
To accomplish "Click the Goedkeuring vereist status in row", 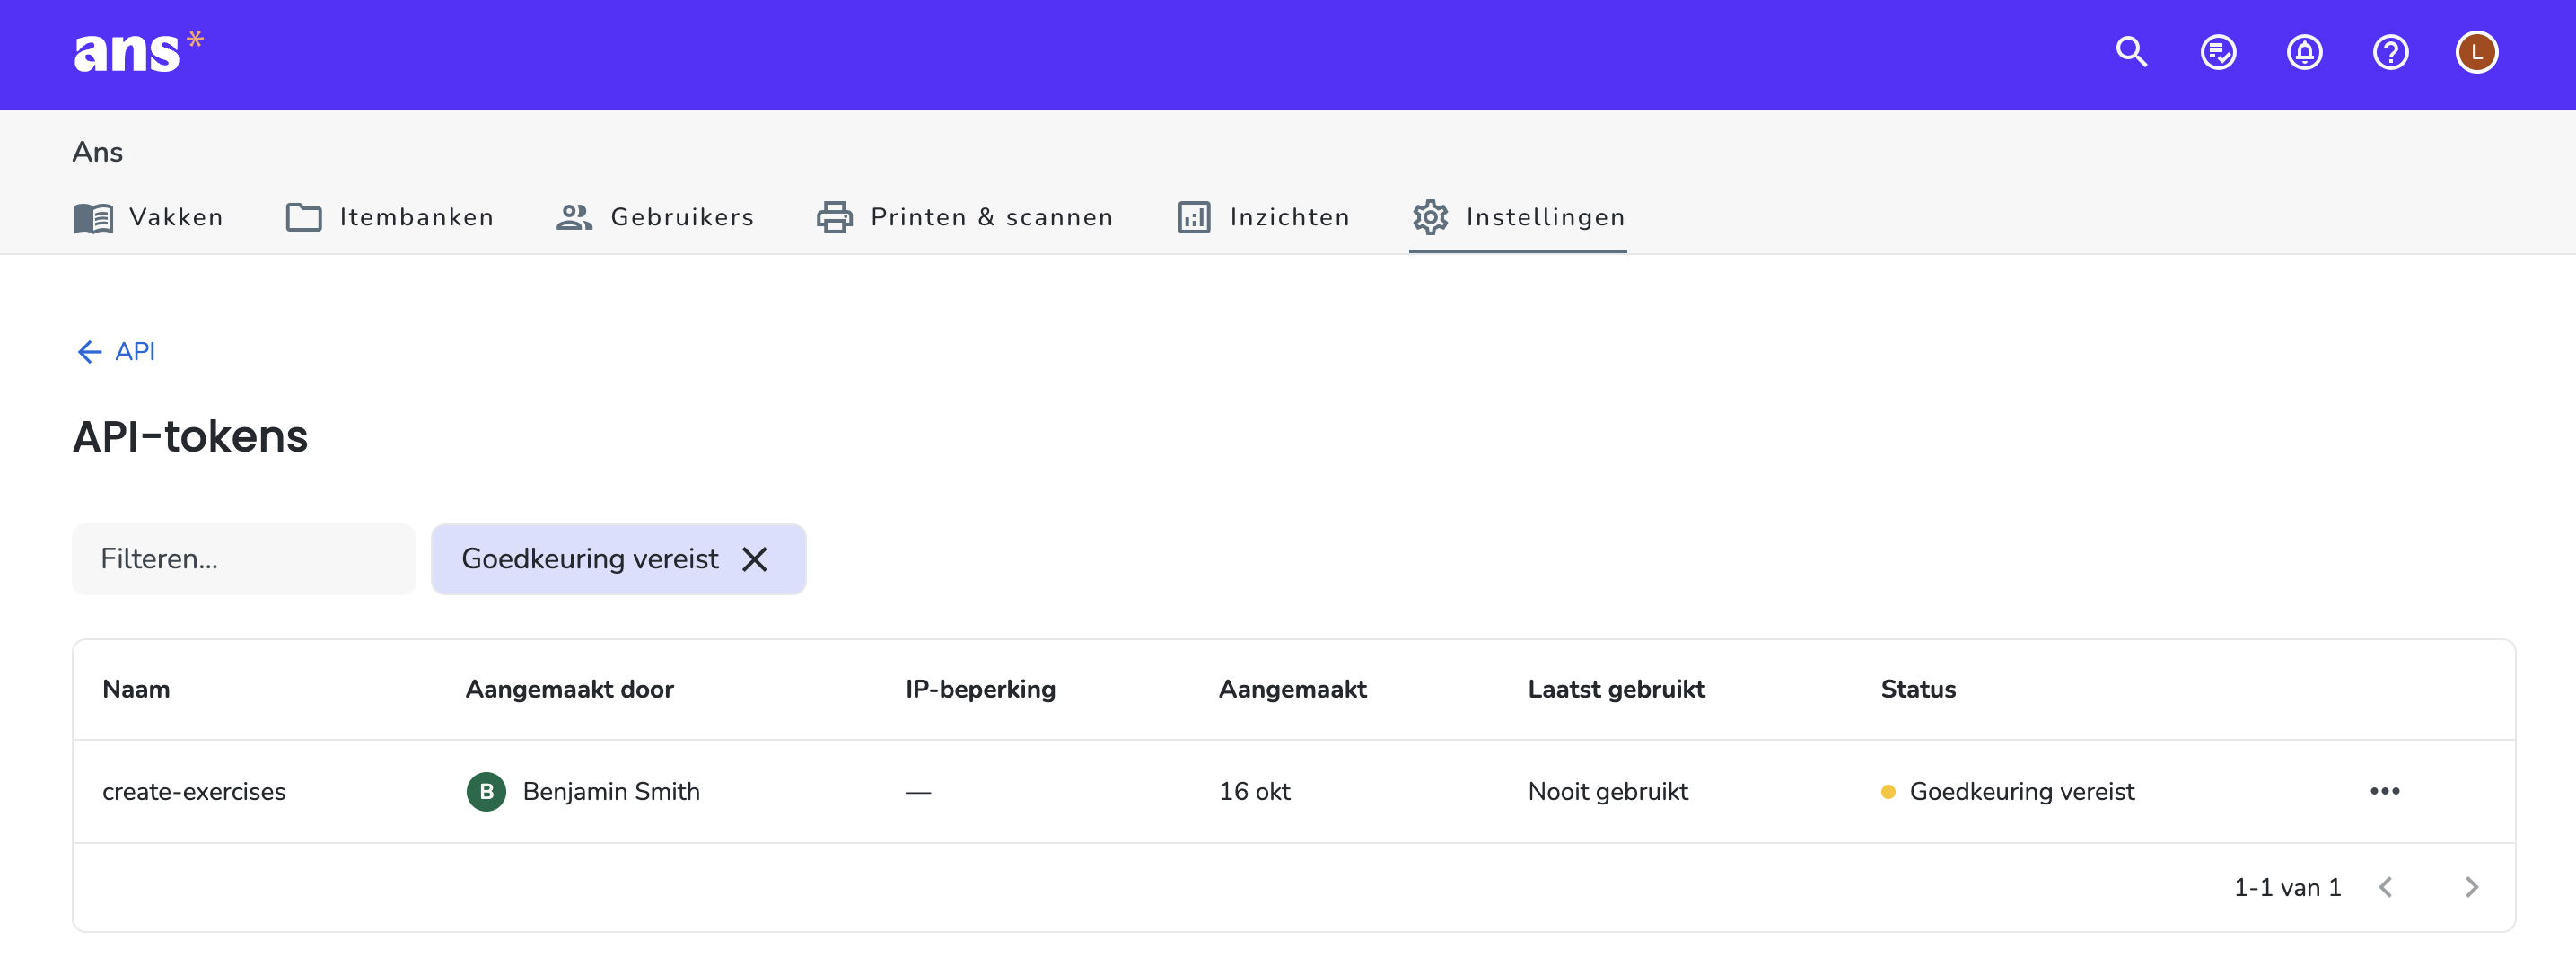I will click(2007, 791).
